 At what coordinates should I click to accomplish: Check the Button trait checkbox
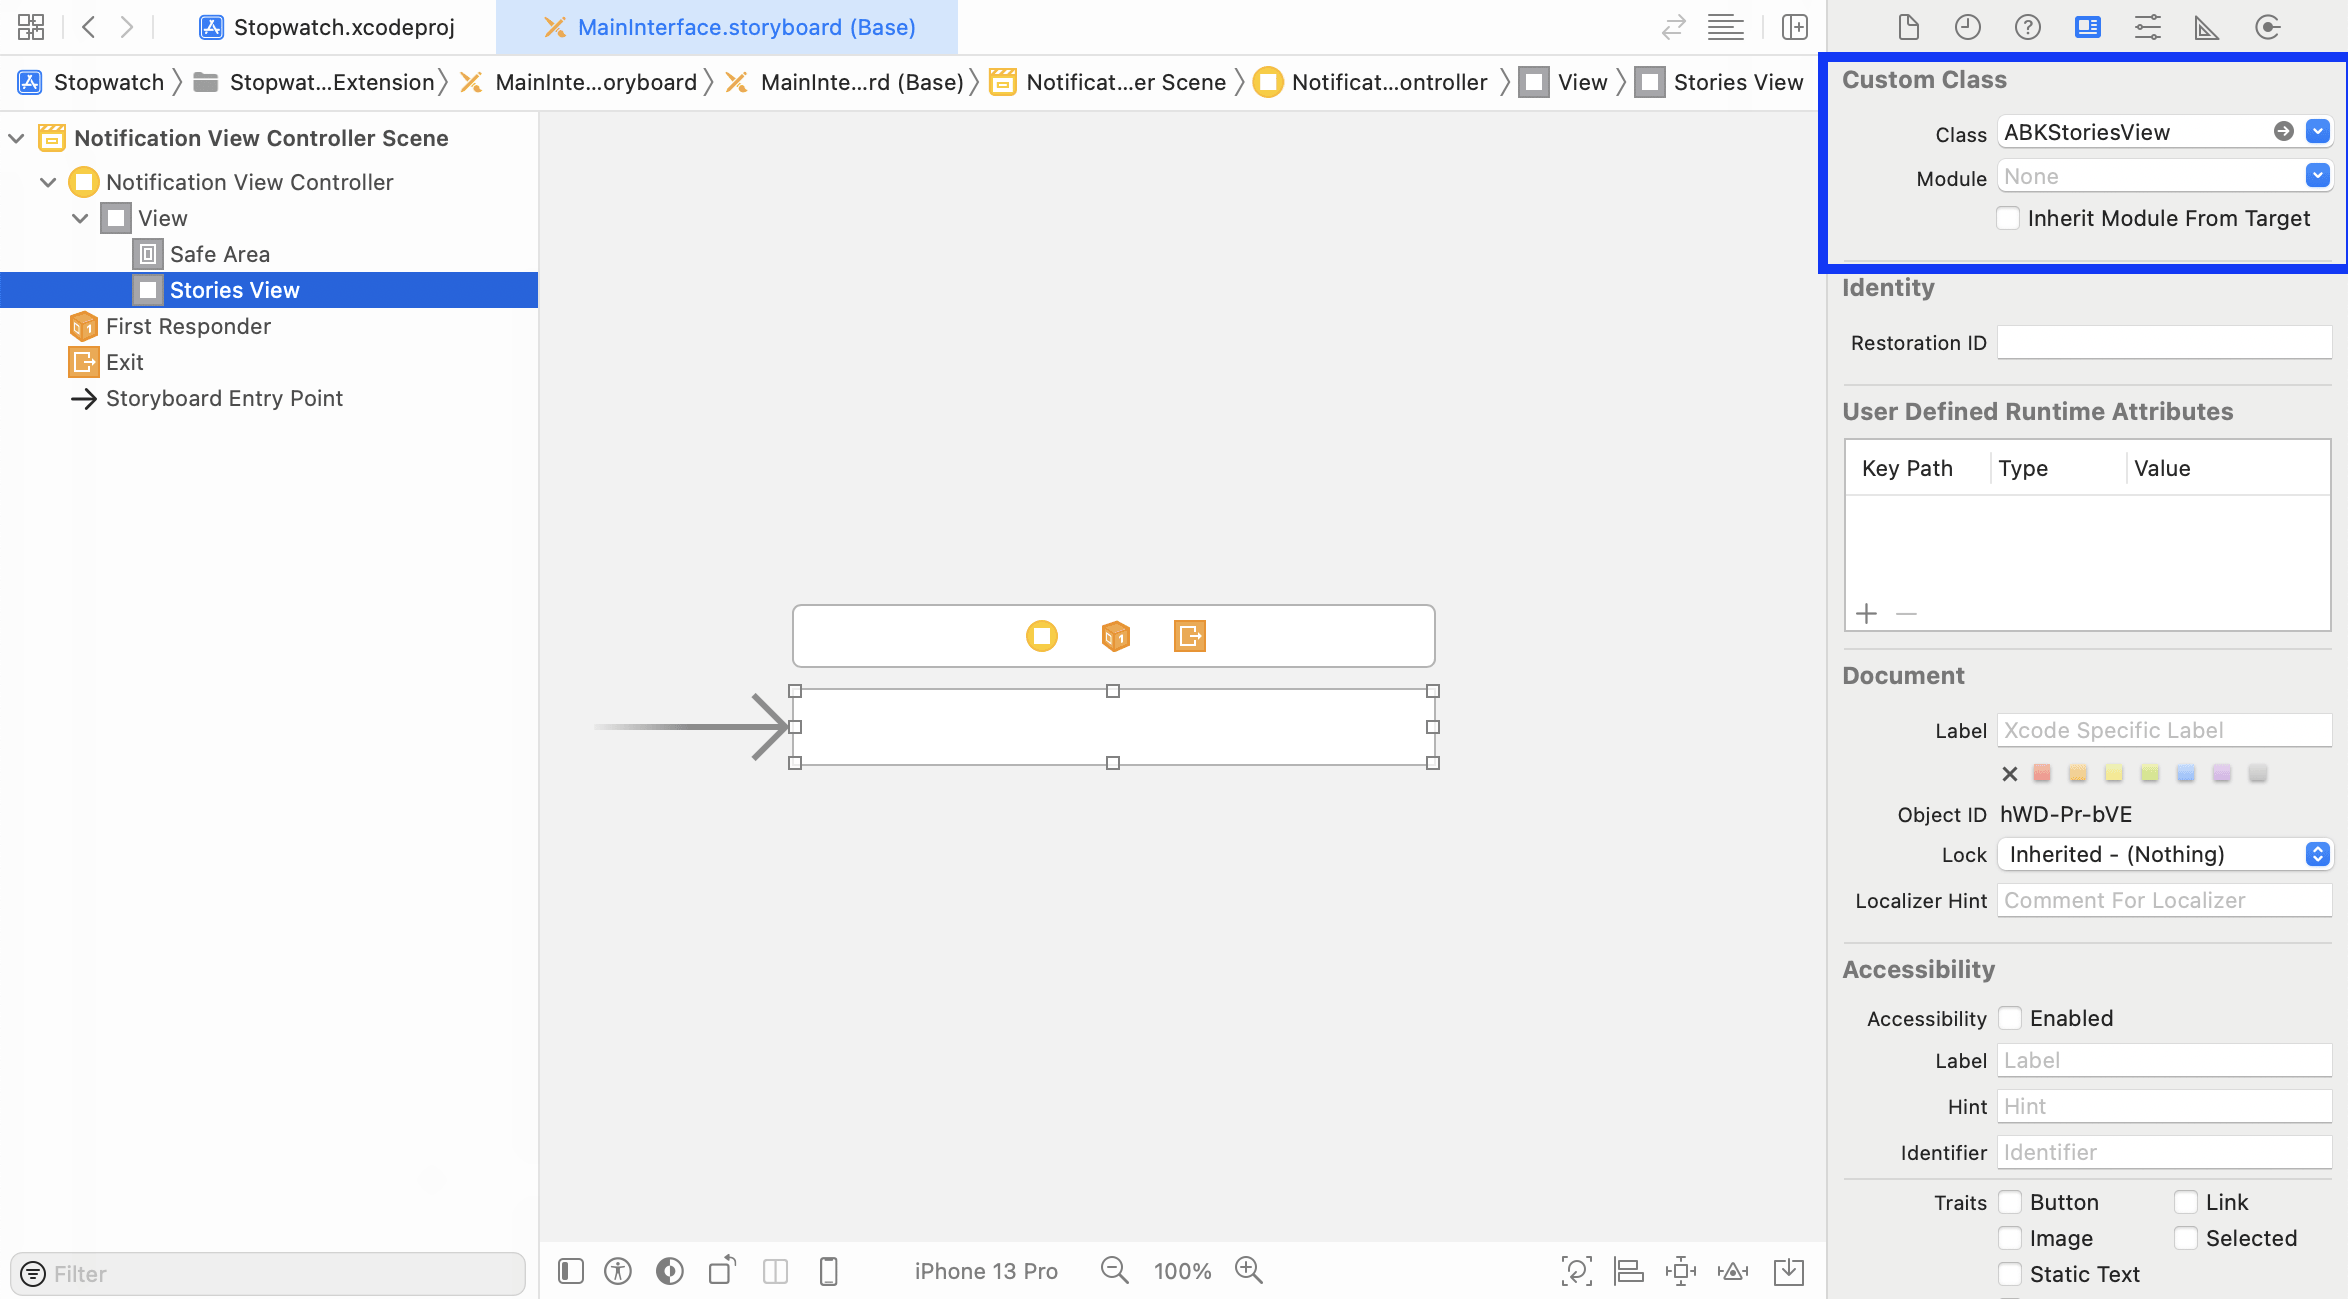2010,1202
